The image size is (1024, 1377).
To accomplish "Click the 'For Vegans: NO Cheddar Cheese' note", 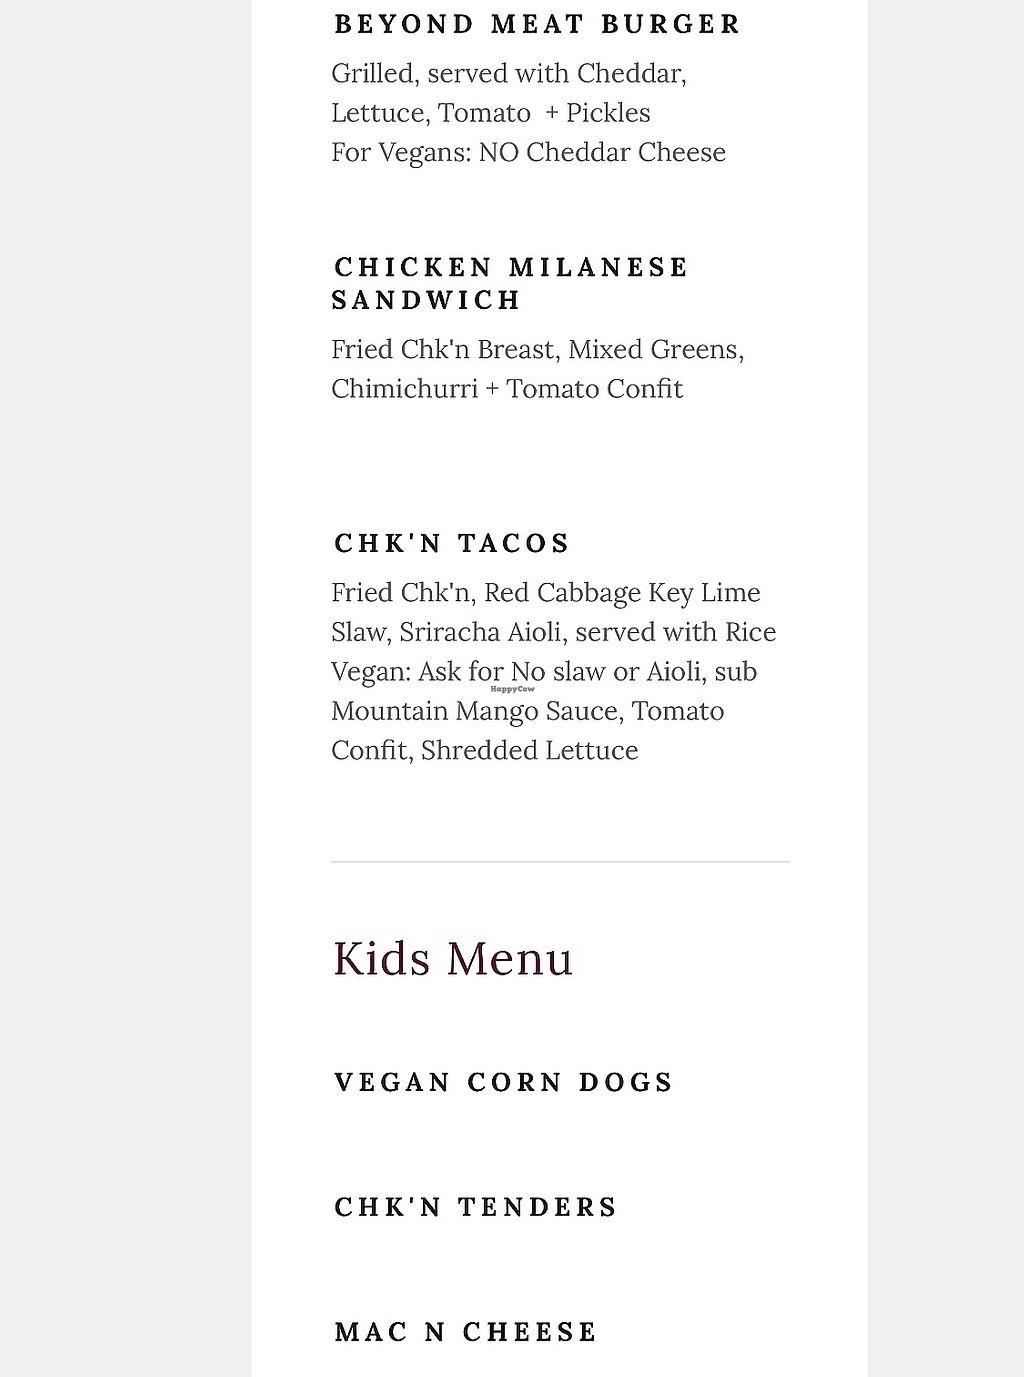I will point(528,152).
